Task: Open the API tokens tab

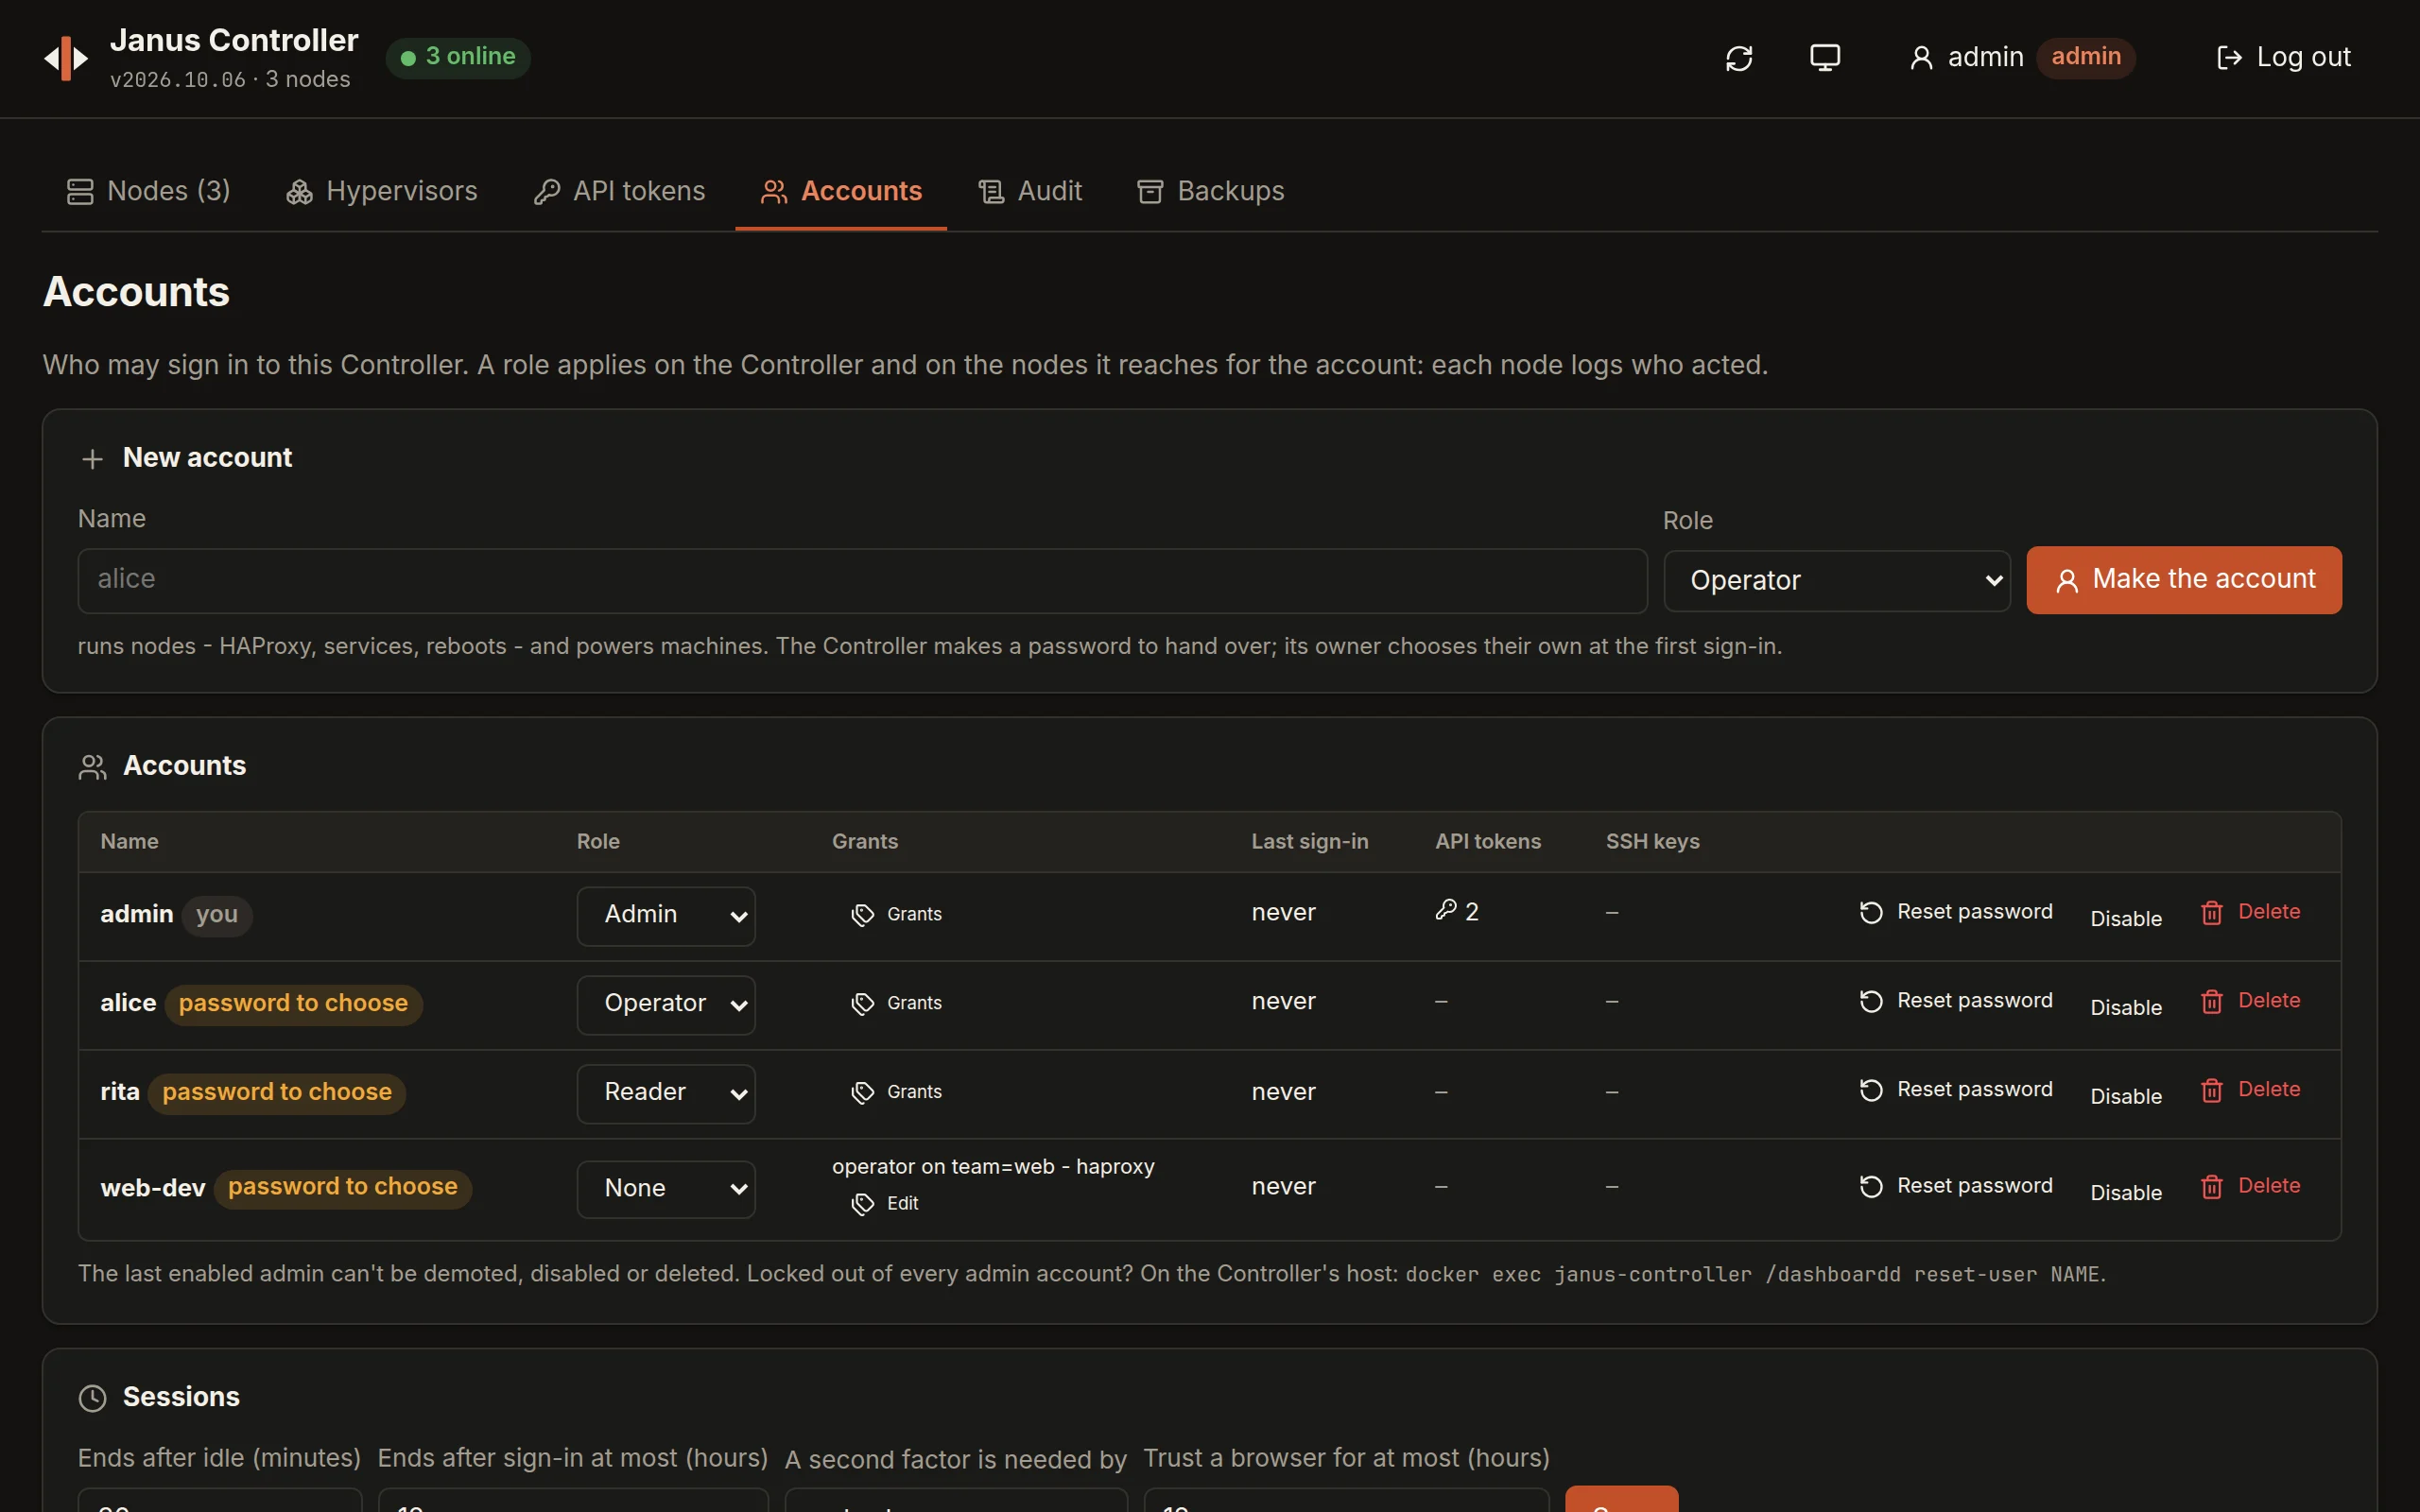Action: (620, 191)
